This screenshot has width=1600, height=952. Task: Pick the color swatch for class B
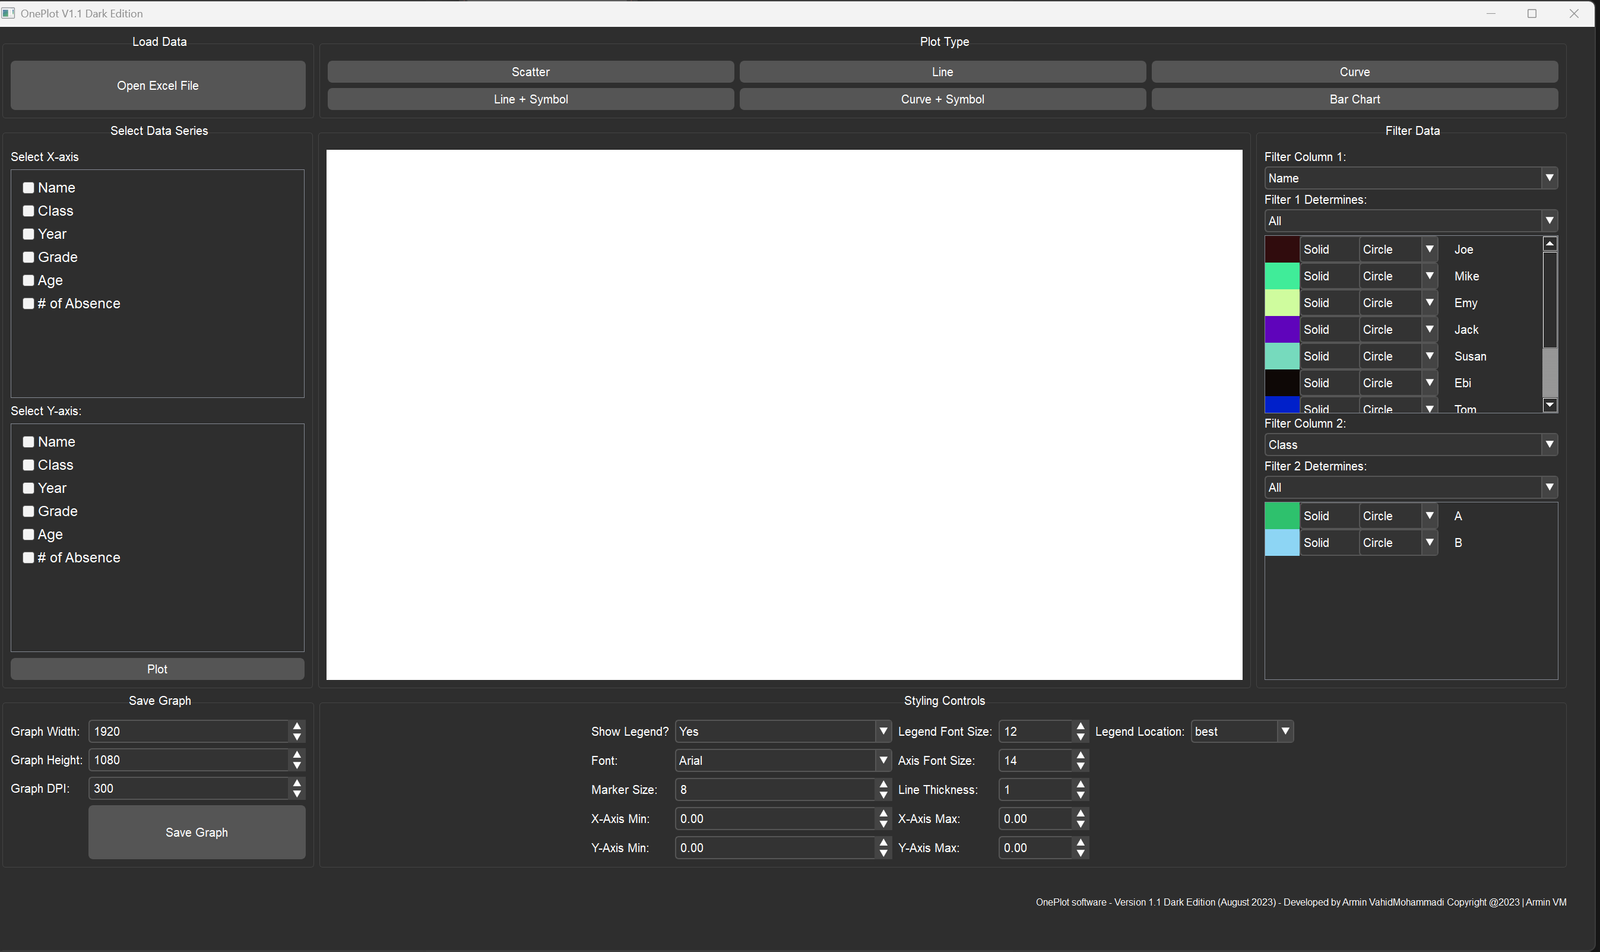1282,543
